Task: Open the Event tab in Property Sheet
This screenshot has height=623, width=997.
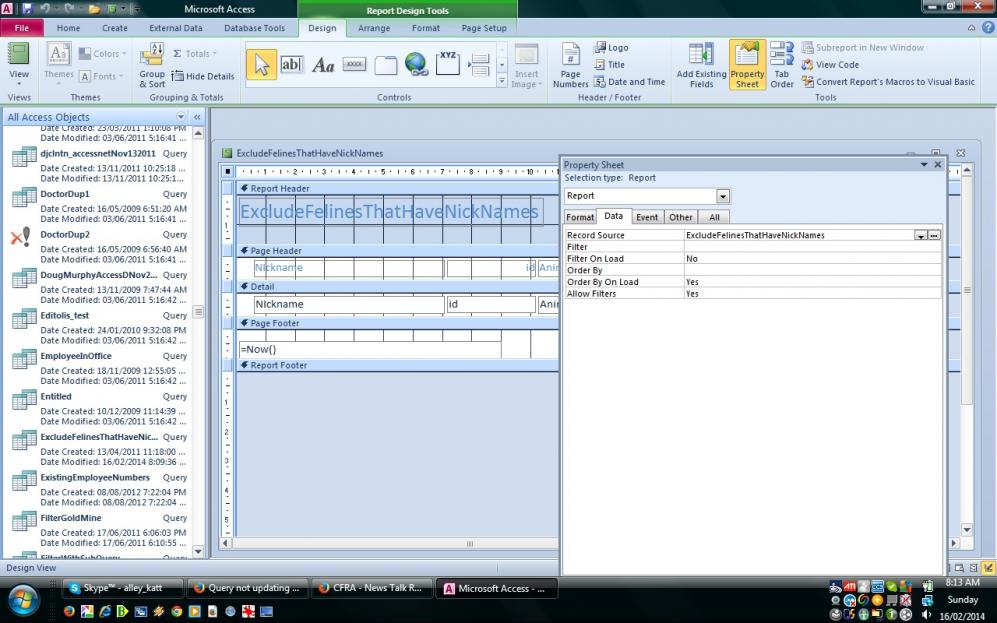Action: (646, 217)
